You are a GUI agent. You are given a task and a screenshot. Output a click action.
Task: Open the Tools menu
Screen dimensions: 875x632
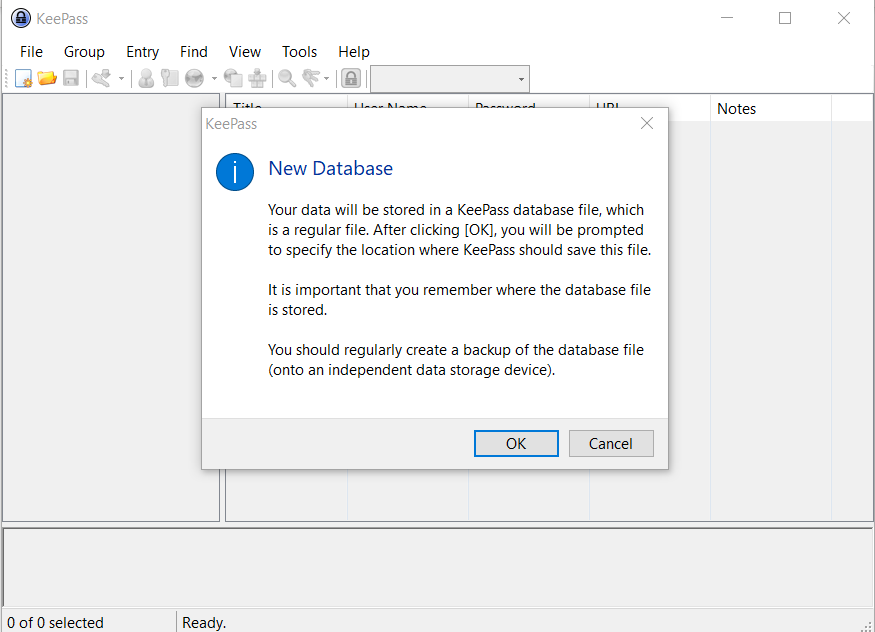[300, 51]
